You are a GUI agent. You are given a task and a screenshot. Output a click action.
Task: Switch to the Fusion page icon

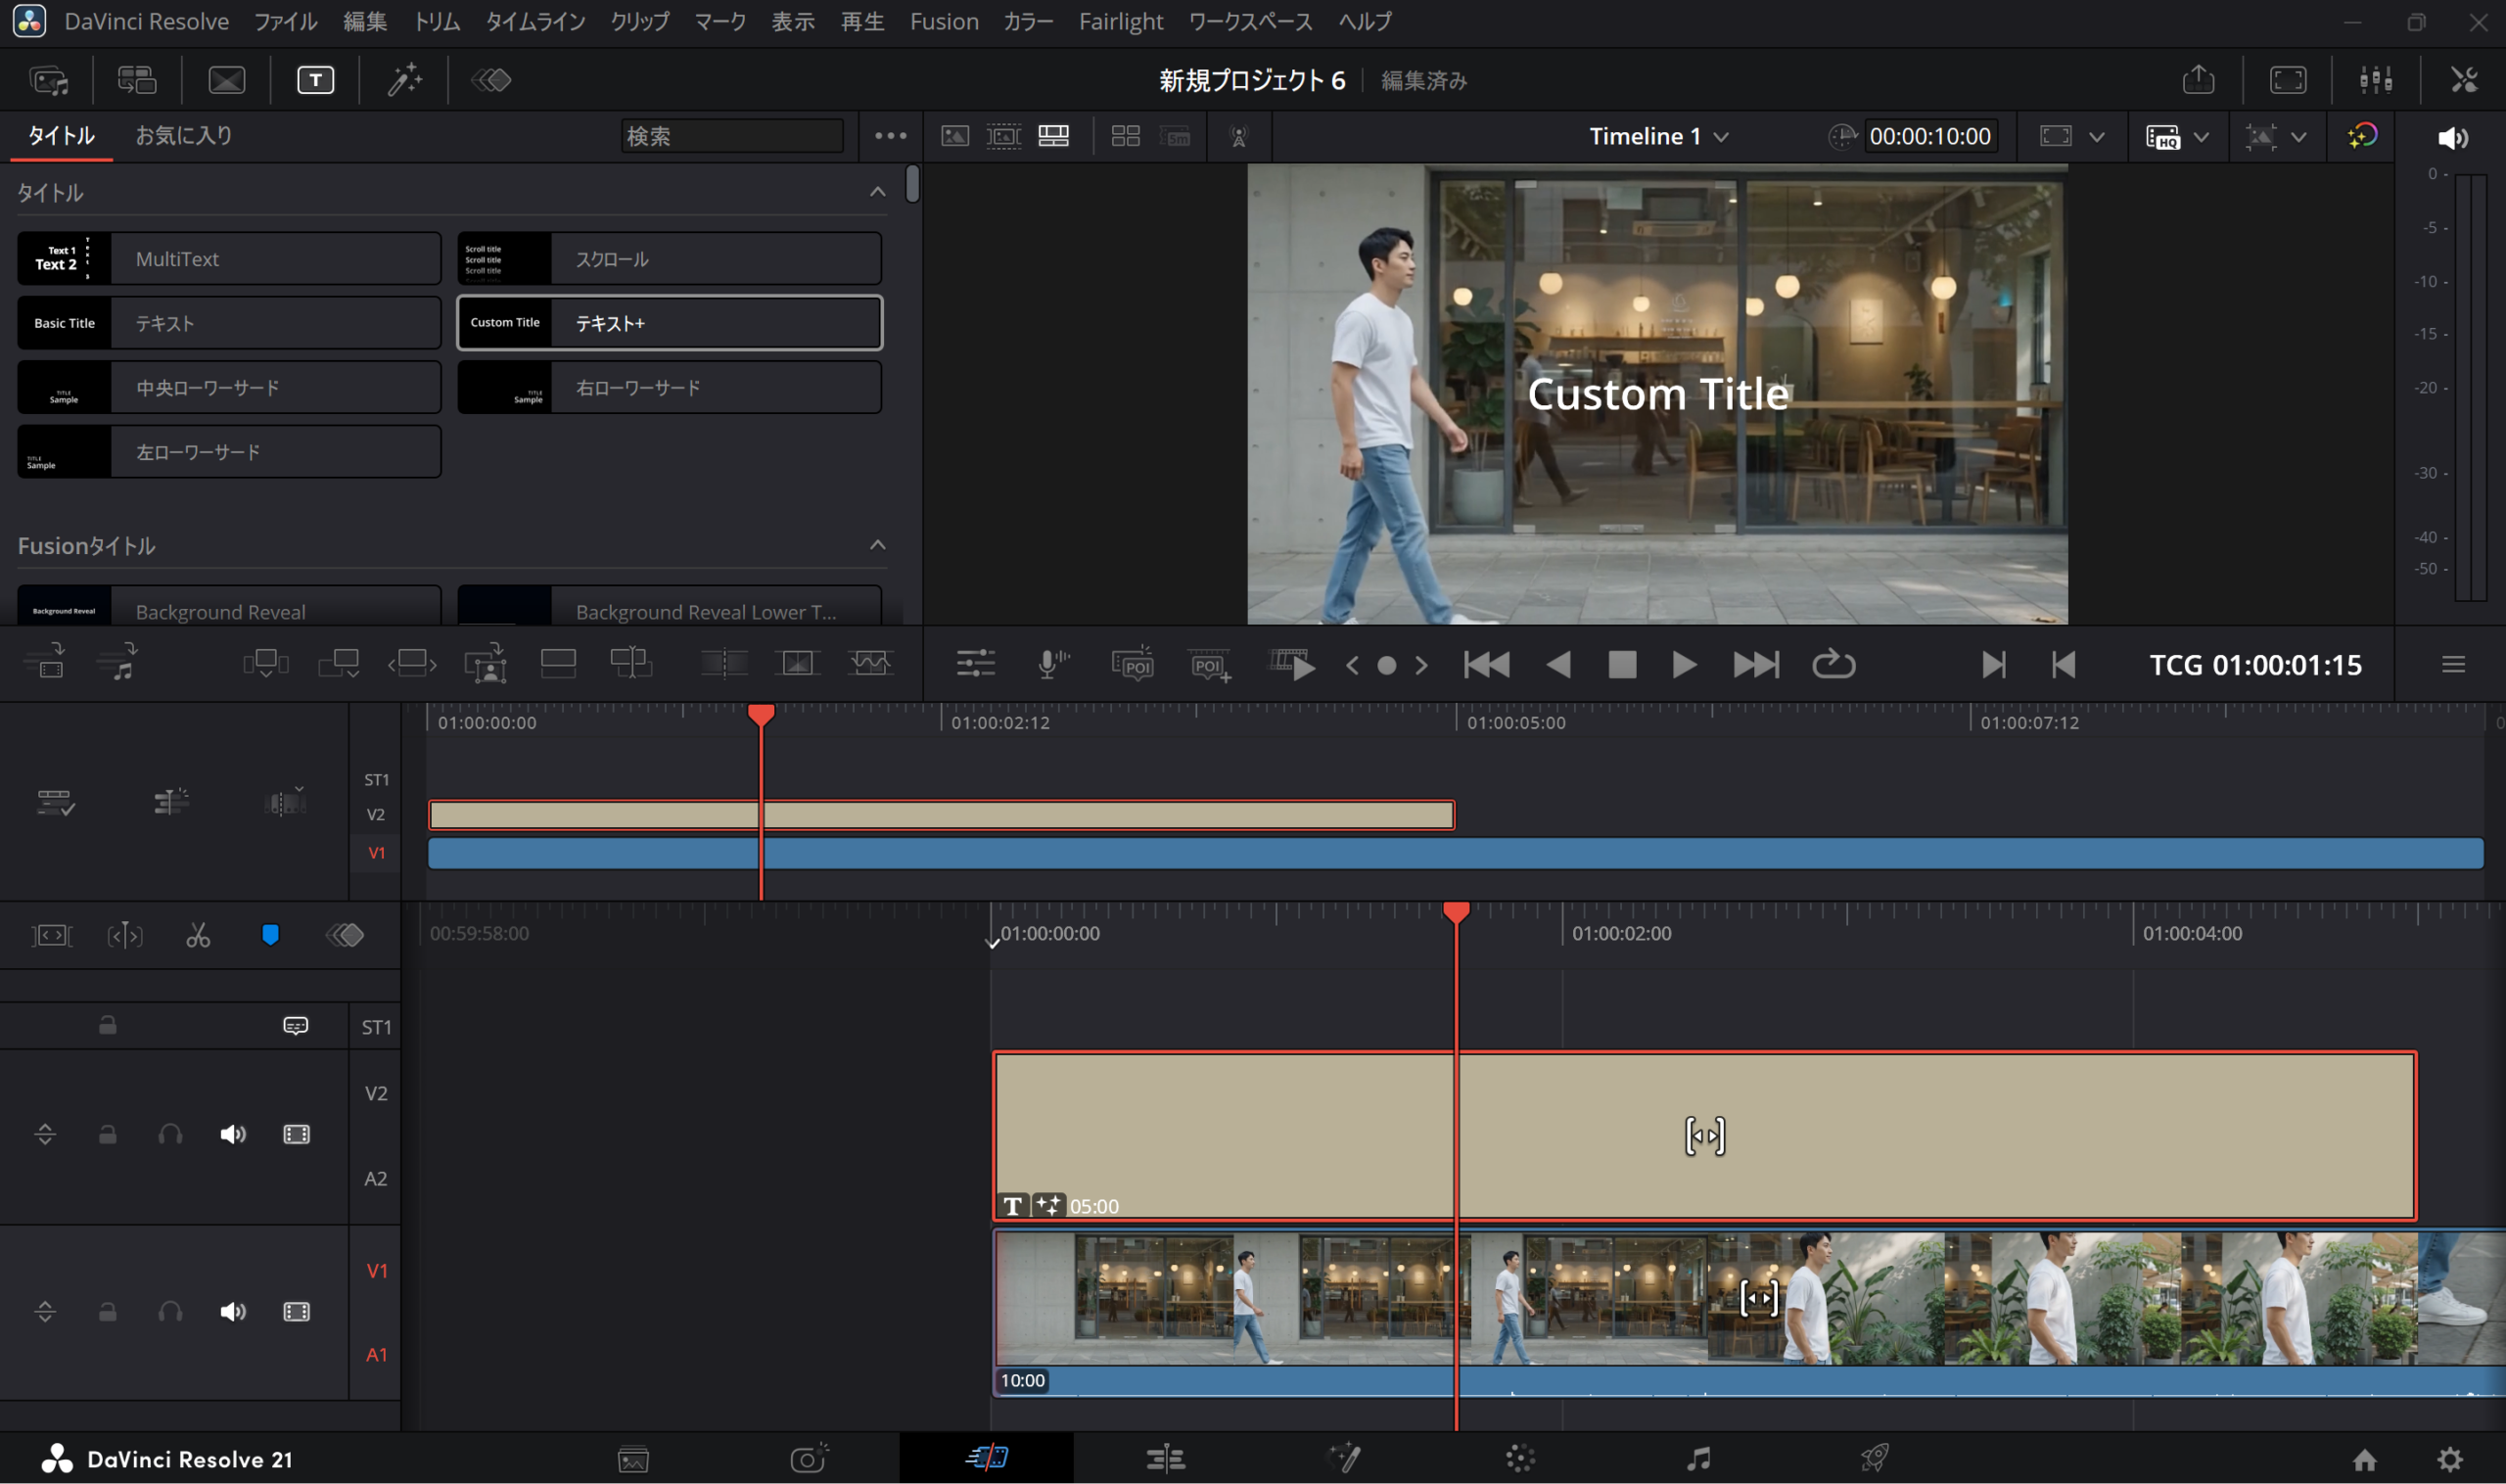[1343, 1460]
